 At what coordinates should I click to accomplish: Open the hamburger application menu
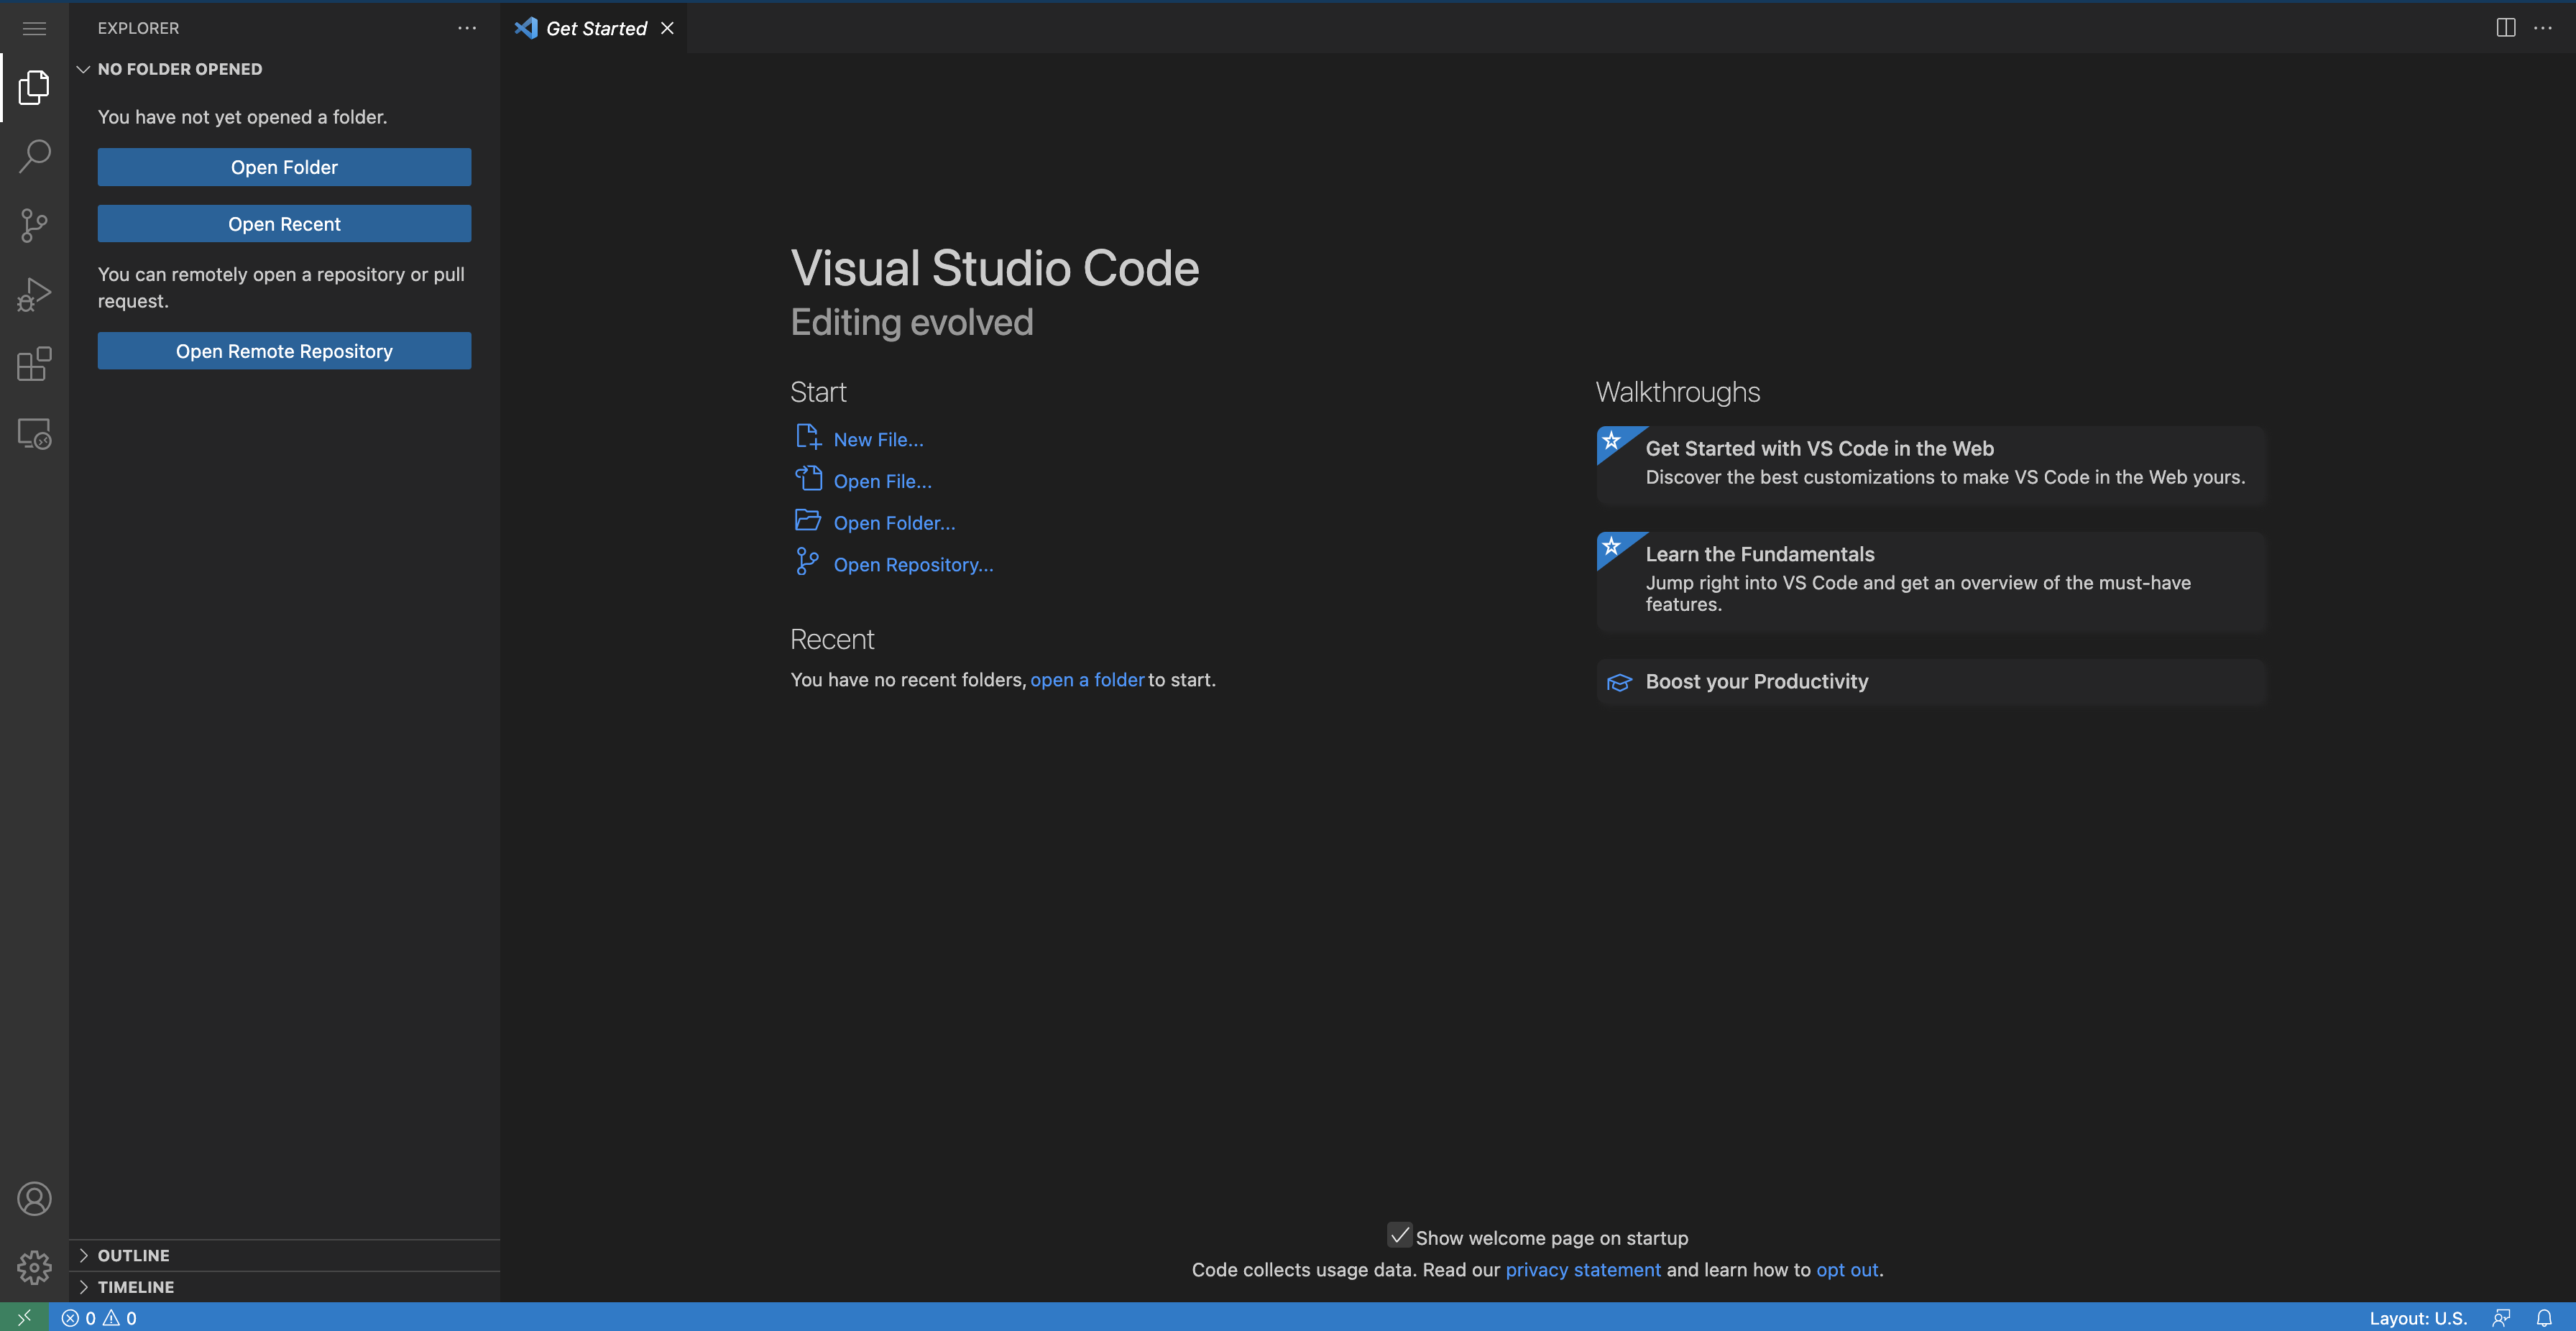(34, 28)
